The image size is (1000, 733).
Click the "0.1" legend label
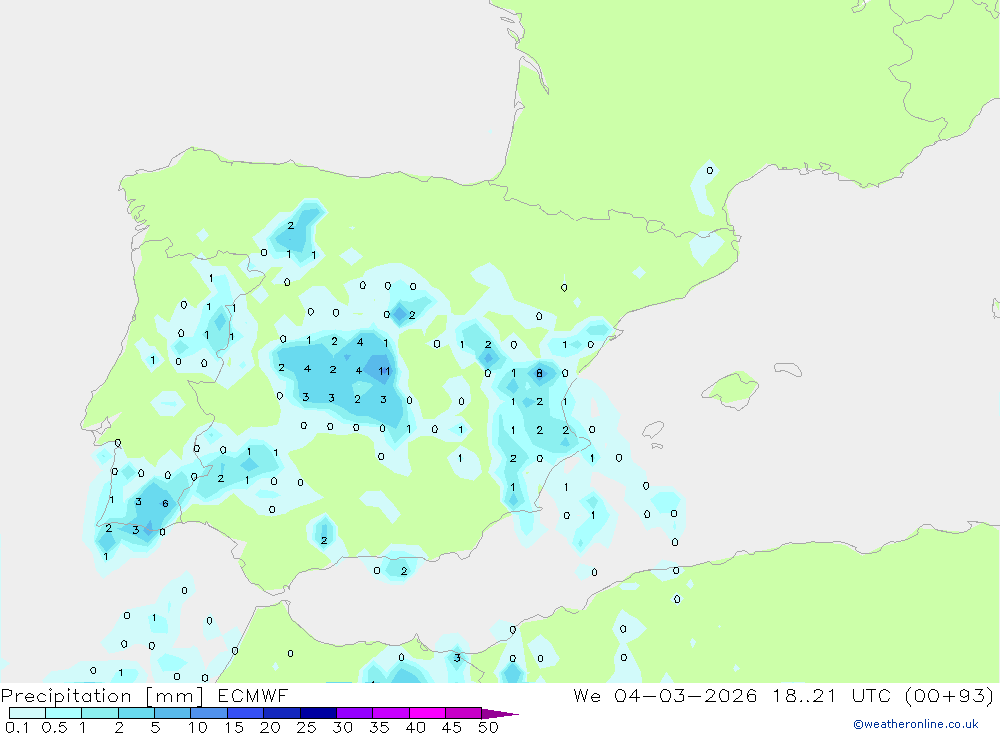pyautogui.click(x=17, y=727)
